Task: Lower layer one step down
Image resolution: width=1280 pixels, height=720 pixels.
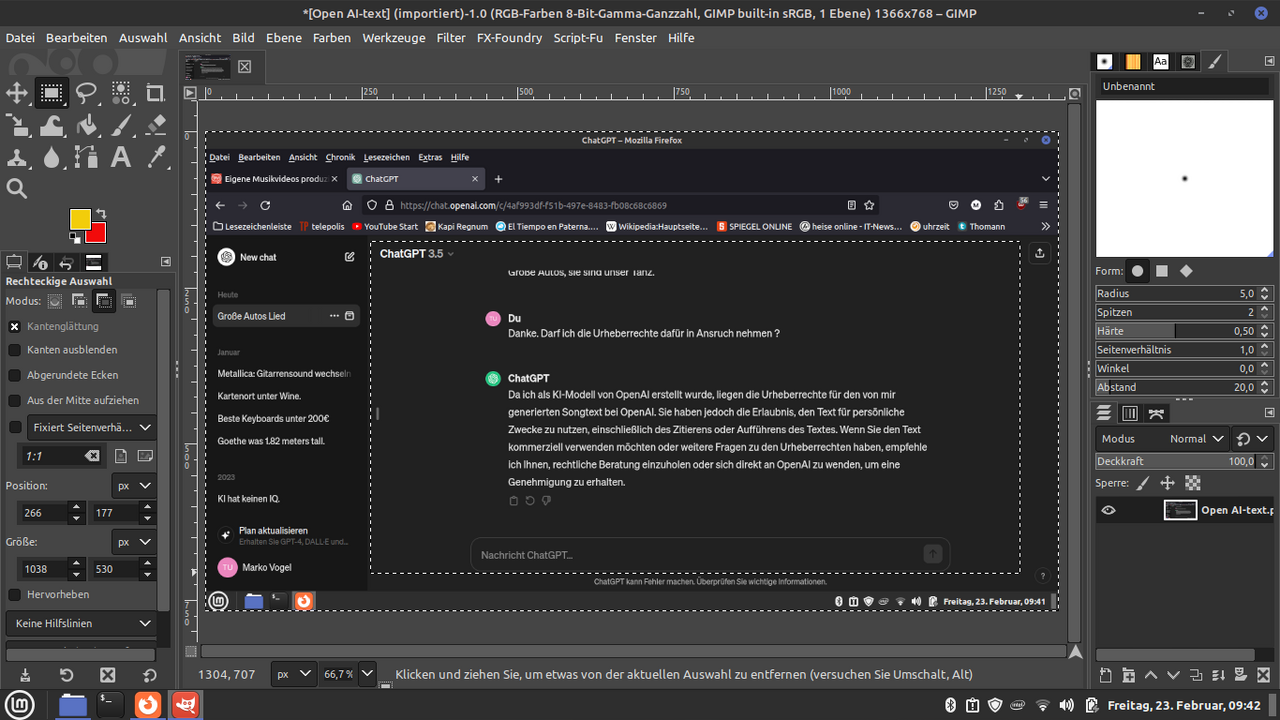Action: (1174, 676)
